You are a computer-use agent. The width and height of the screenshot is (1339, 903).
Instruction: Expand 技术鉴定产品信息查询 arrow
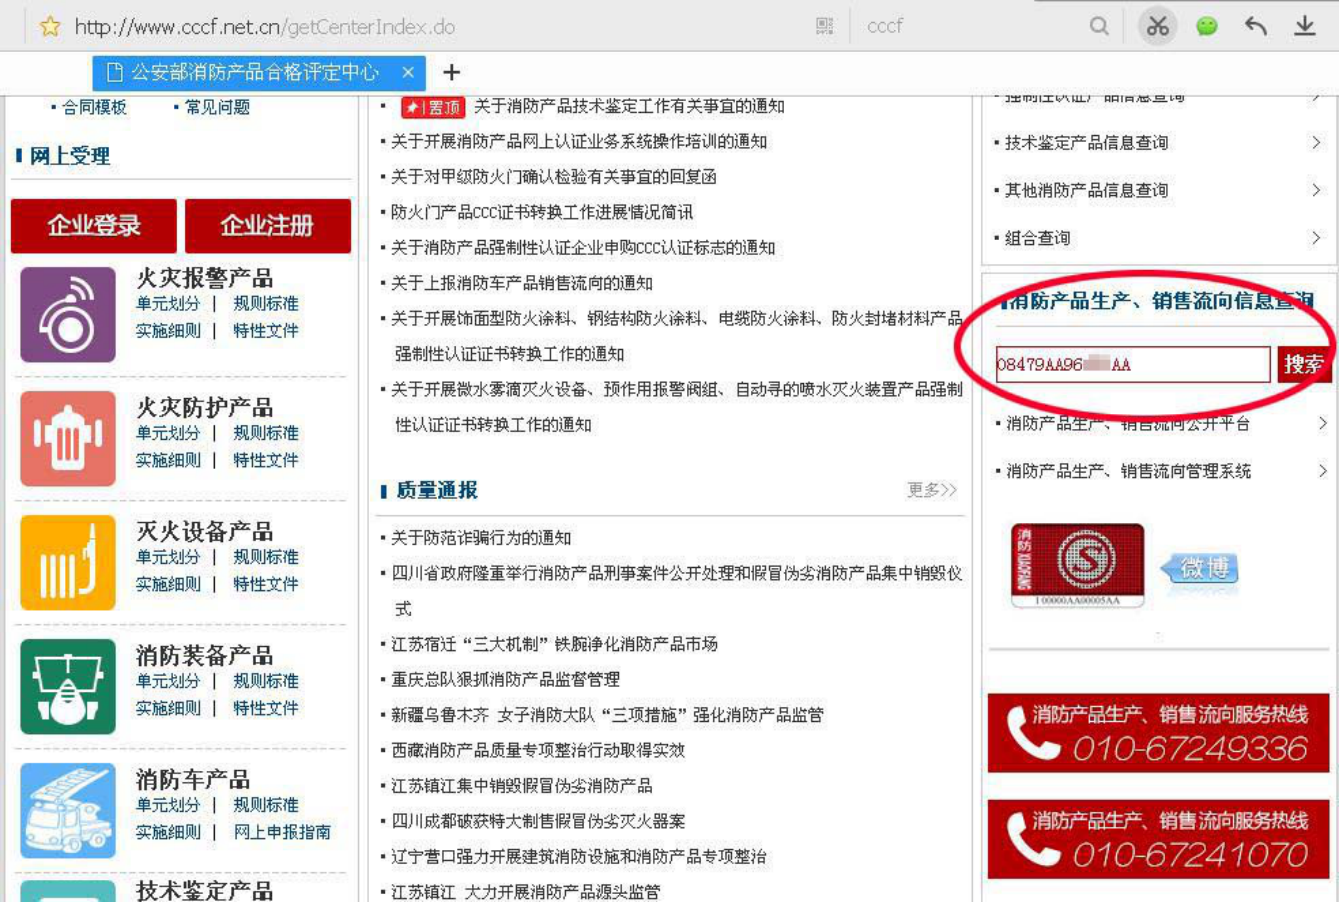pos(1316,143)
